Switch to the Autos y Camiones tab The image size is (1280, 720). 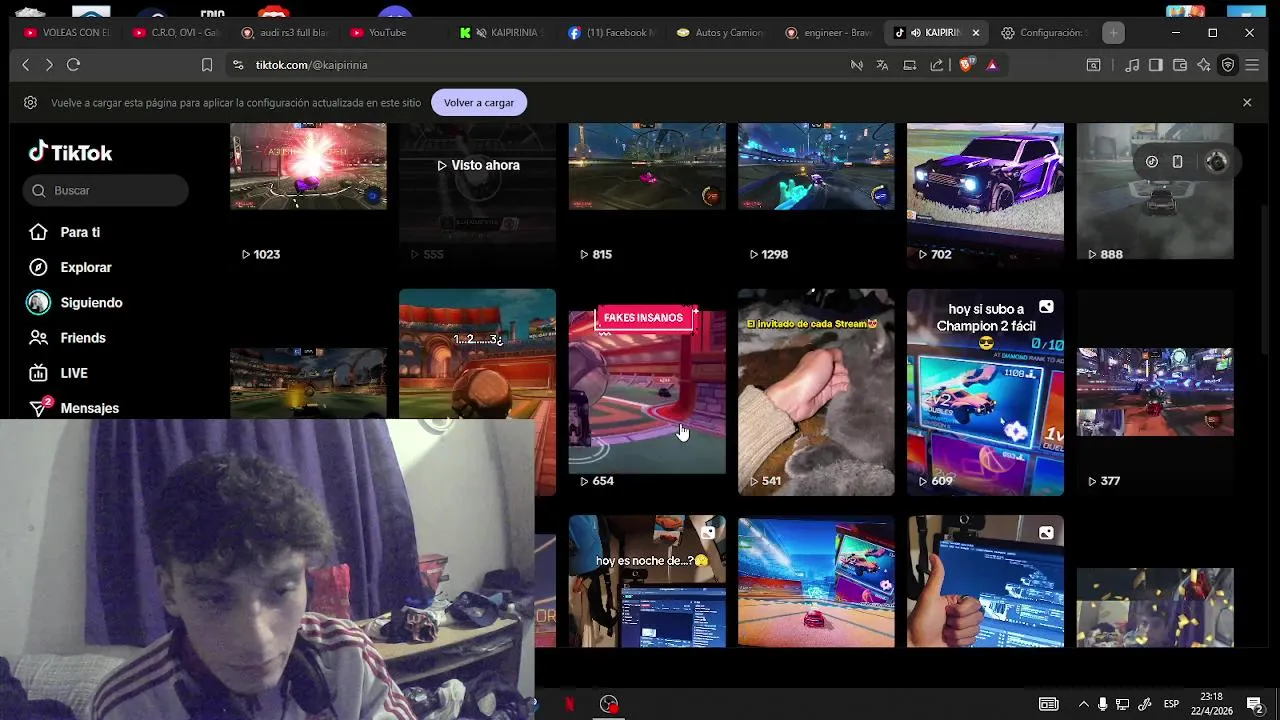point(720,33)
